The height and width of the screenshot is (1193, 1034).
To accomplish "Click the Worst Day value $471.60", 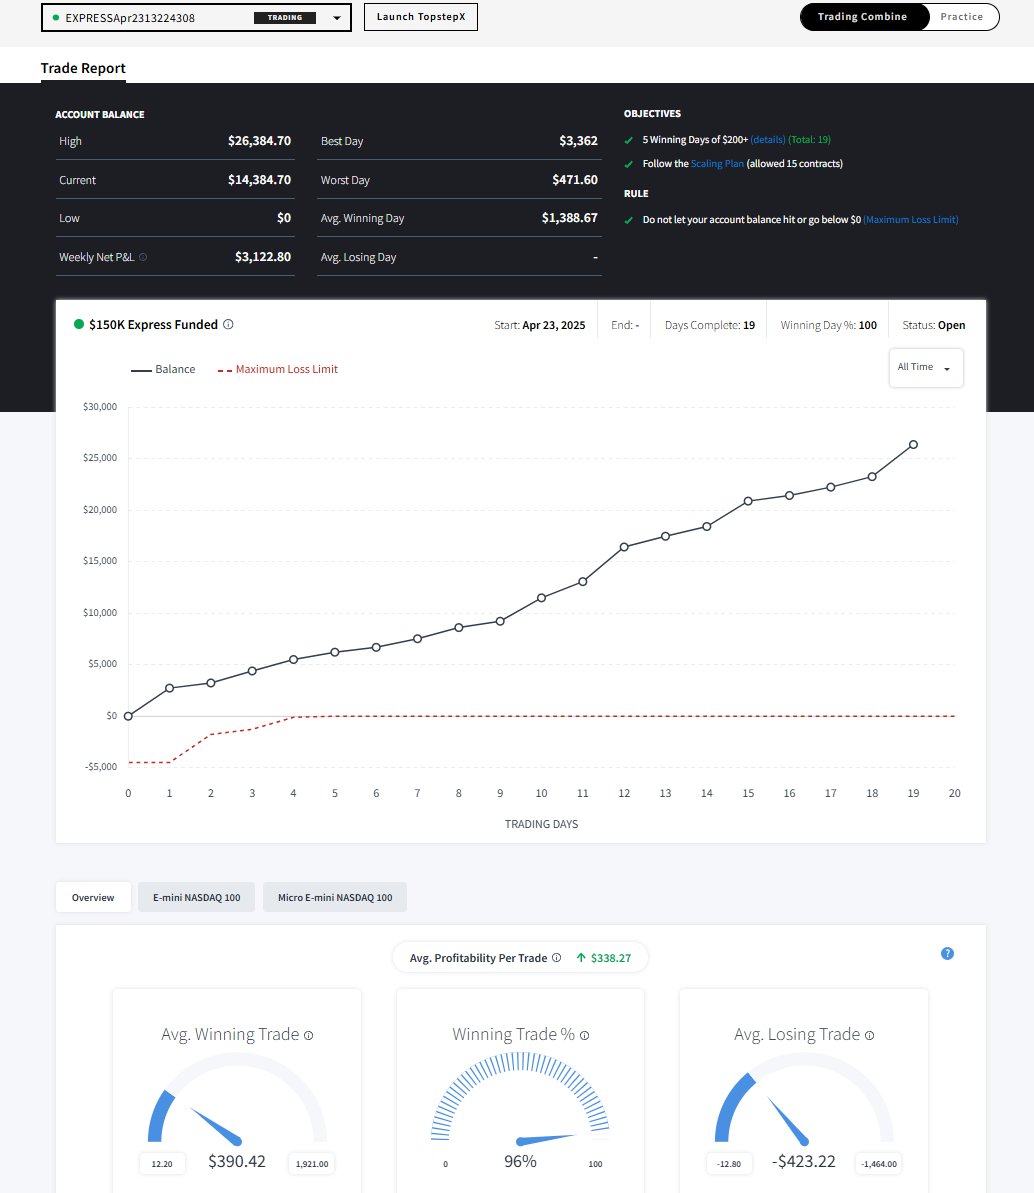I will (x=575, y=180).
